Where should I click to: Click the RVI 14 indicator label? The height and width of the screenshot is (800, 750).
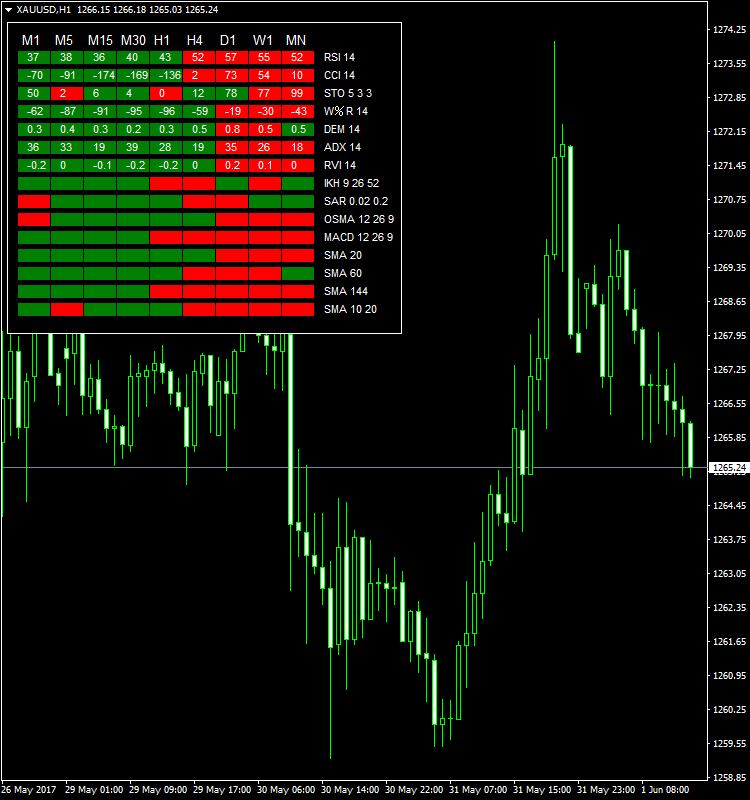[340, 165]
